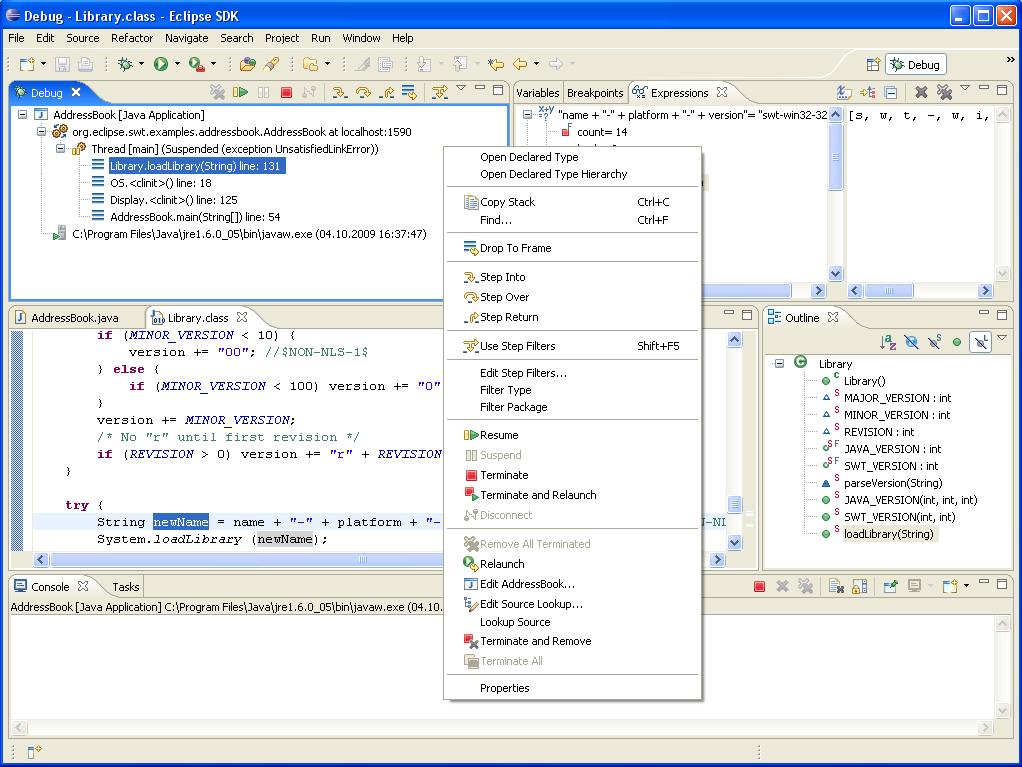Select the AddressBook.main(String[]) line: 54 stack frame
This screenshot has height=767, width=1022.
[195, 217]
